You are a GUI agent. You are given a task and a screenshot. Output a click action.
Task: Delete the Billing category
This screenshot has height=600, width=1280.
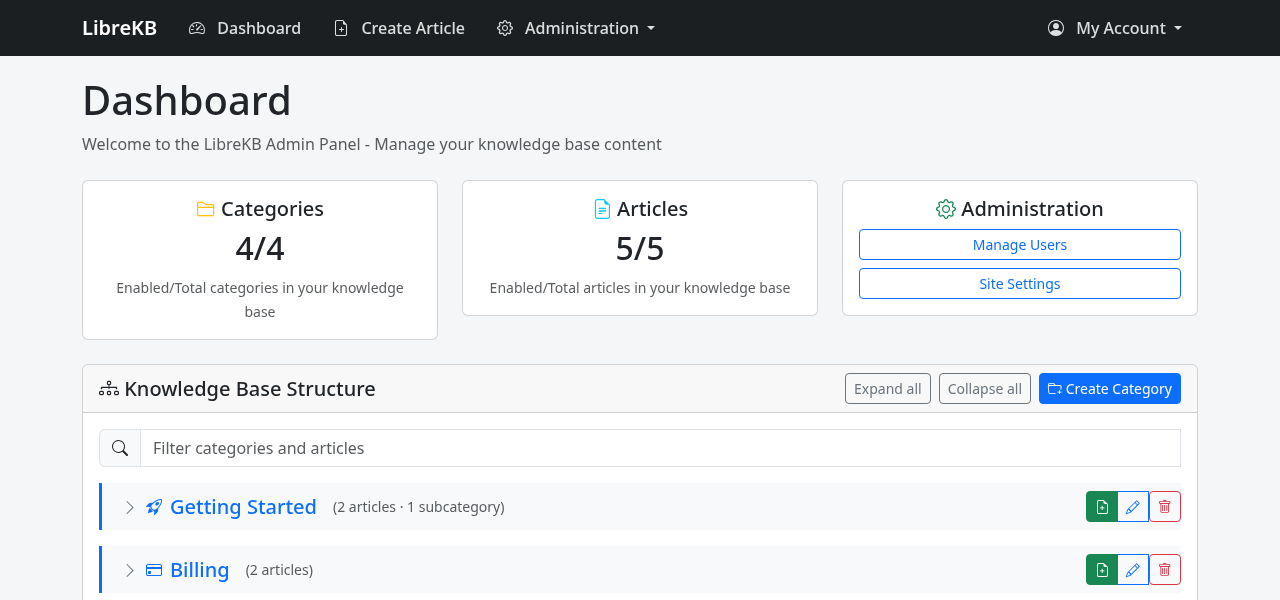coord(1165,570)
